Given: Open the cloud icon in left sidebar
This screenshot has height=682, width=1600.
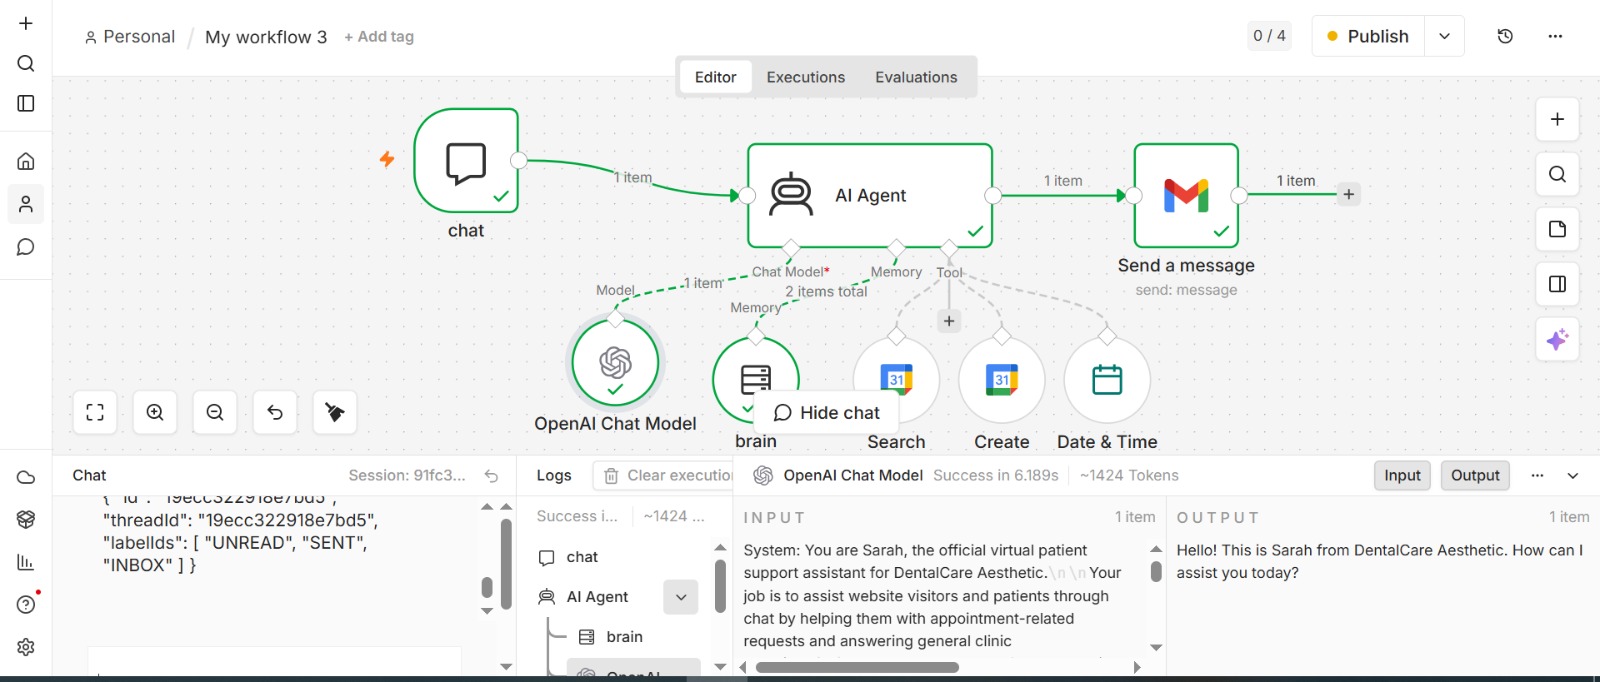Looking at the screenshot, I should [x=26, y=477].
